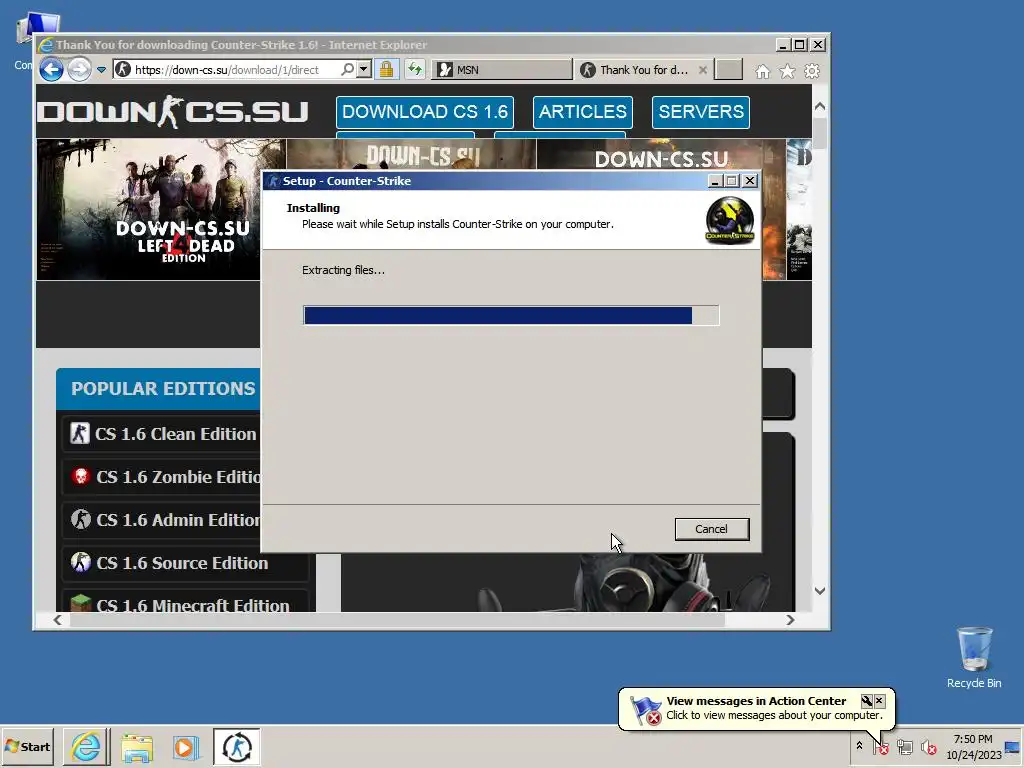Select the Recycle Bin desktop icon

coord(974,658)
